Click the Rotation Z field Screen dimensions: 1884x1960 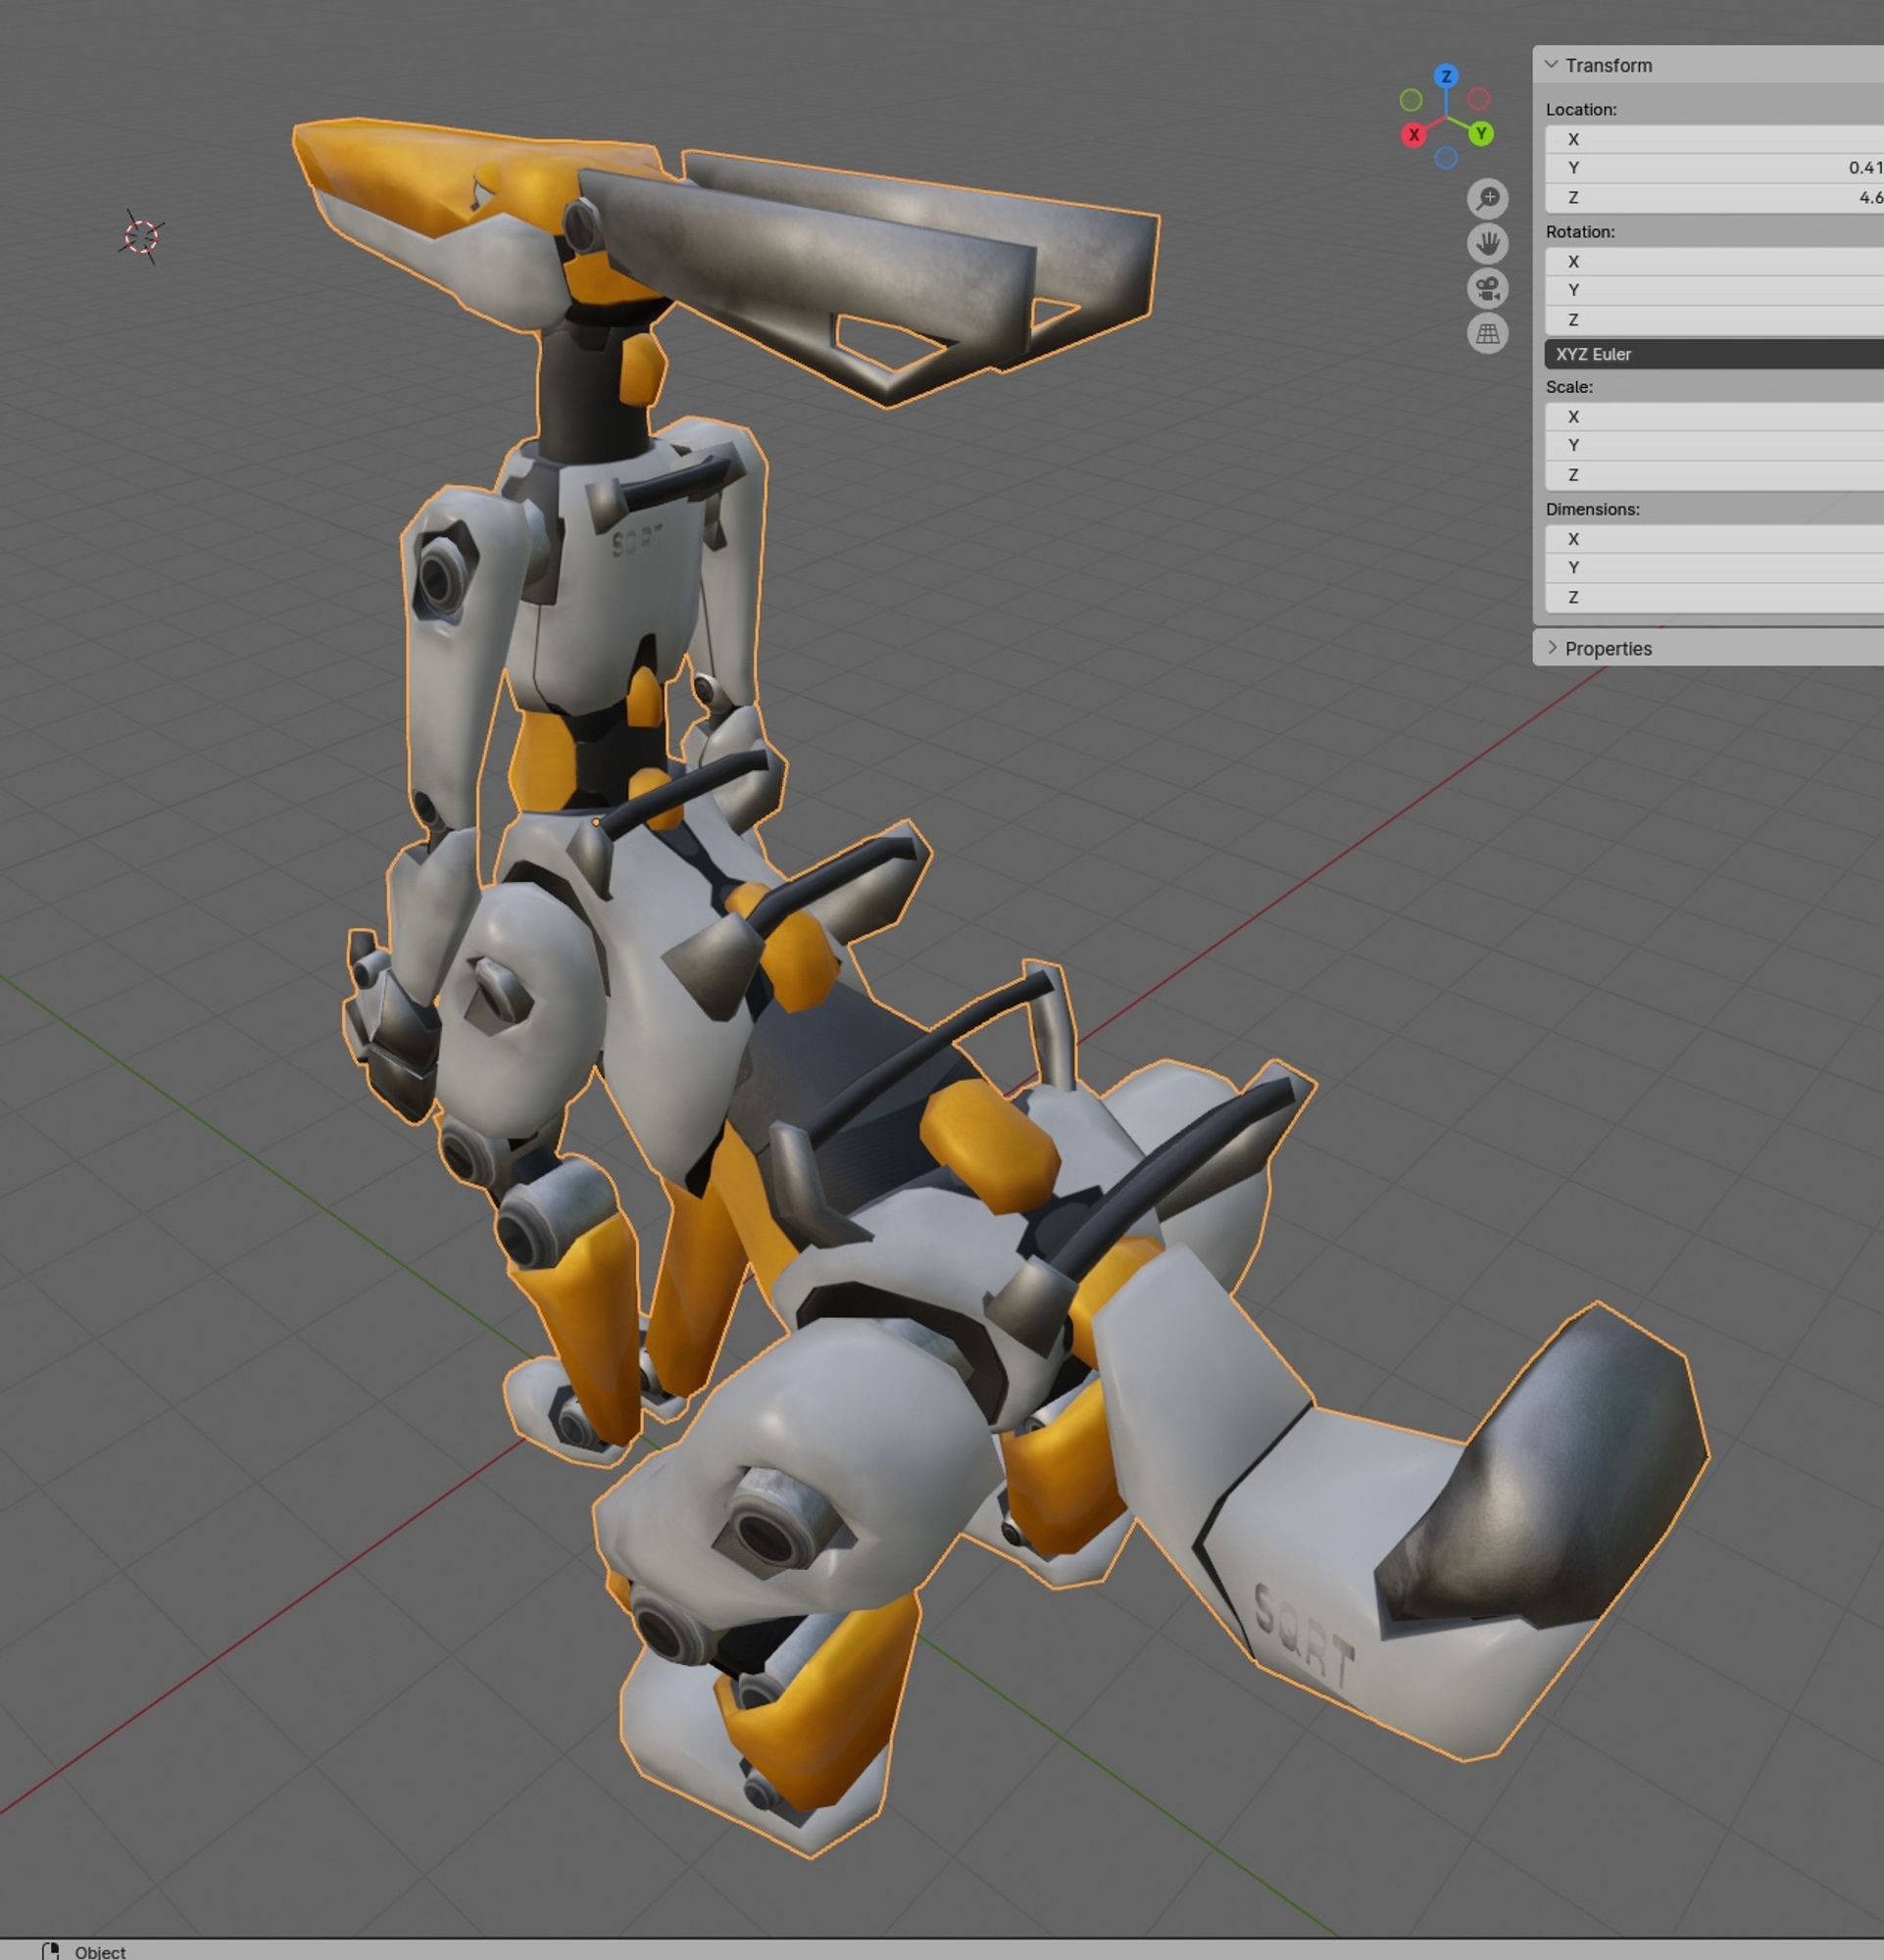pyautogui.click(x=1714, y=319)
